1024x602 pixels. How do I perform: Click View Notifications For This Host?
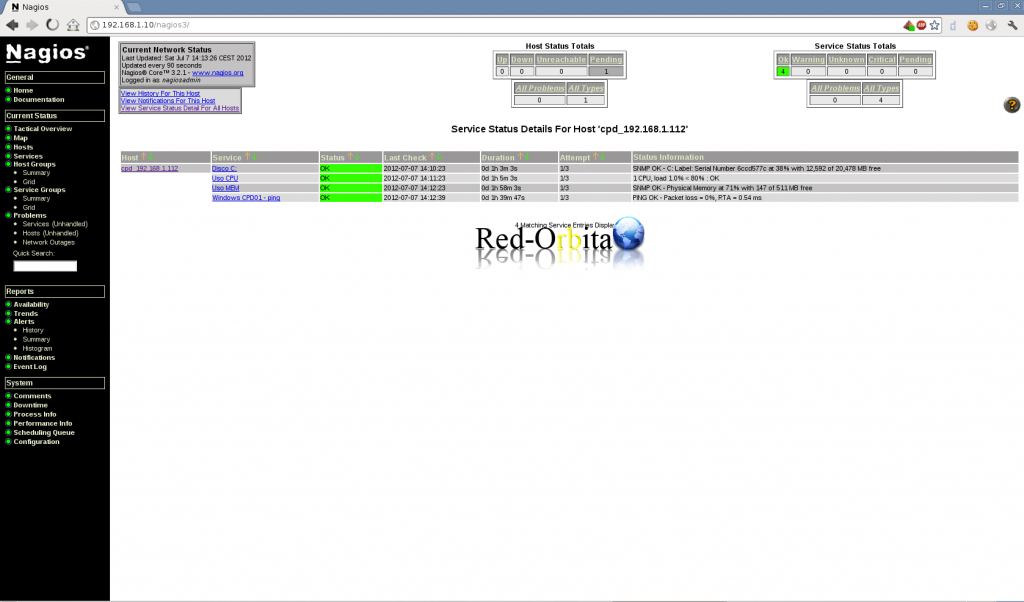click(167, 101)
